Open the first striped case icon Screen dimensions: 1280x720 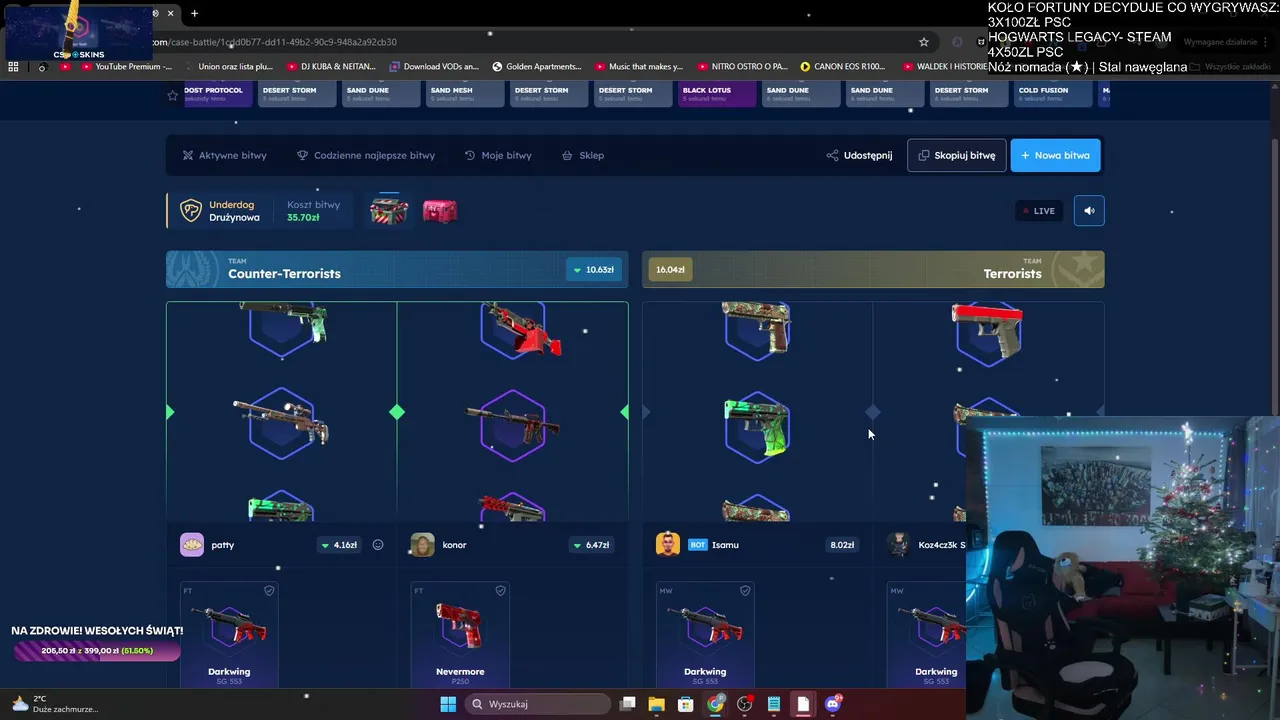click(x=389, y=210)
